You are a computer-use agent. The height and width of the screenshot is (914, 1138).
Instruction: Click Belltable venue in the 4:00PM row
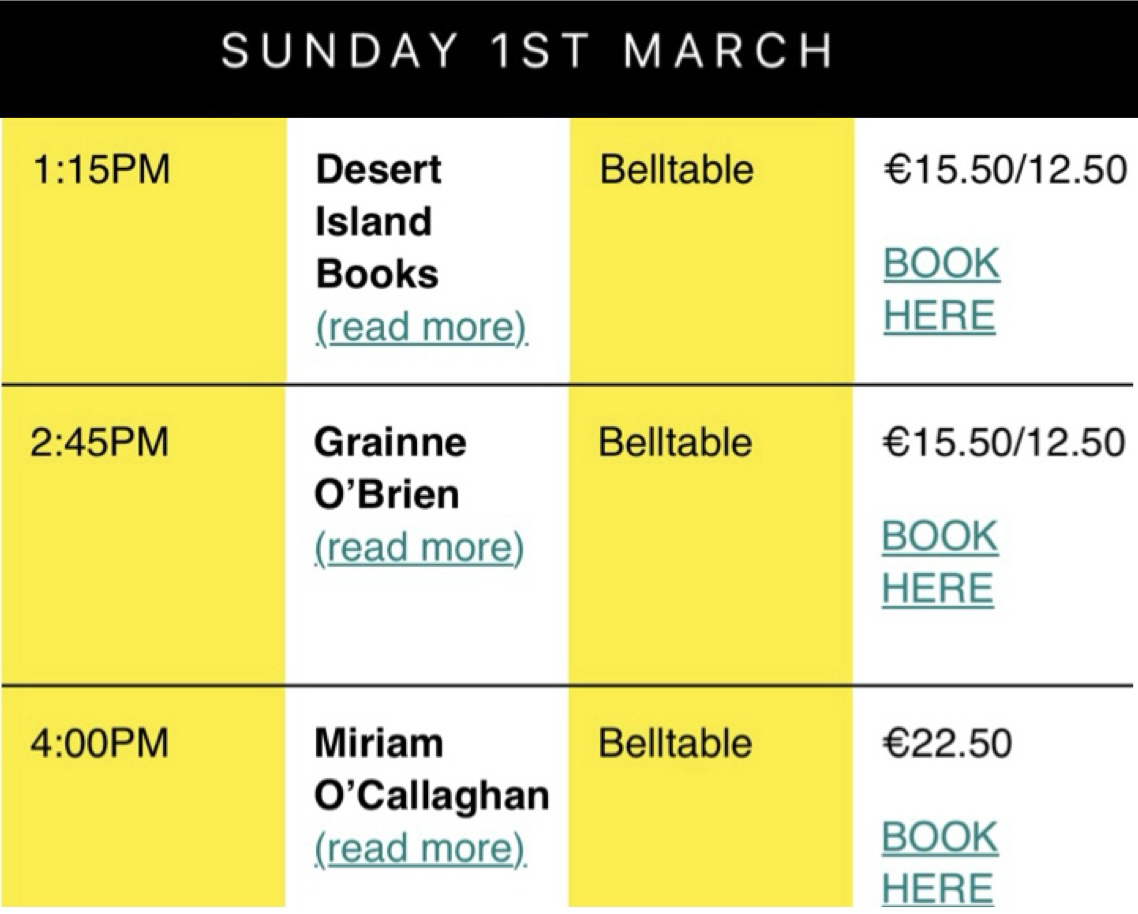click(x=676, y=745)
